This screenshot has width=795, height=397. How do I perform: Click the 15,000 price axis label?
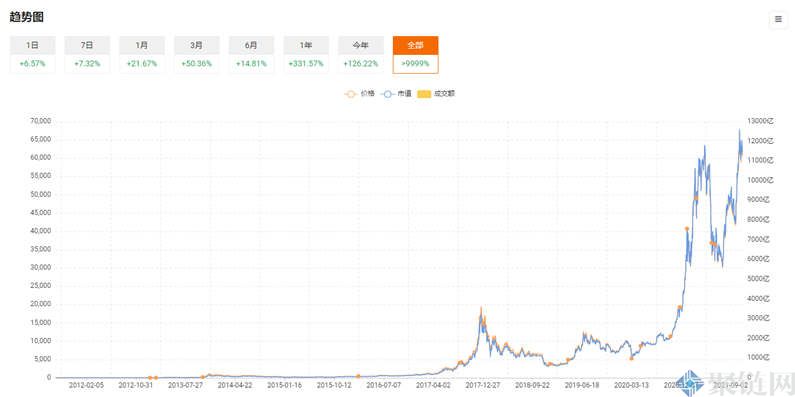[x=42, y=322]
